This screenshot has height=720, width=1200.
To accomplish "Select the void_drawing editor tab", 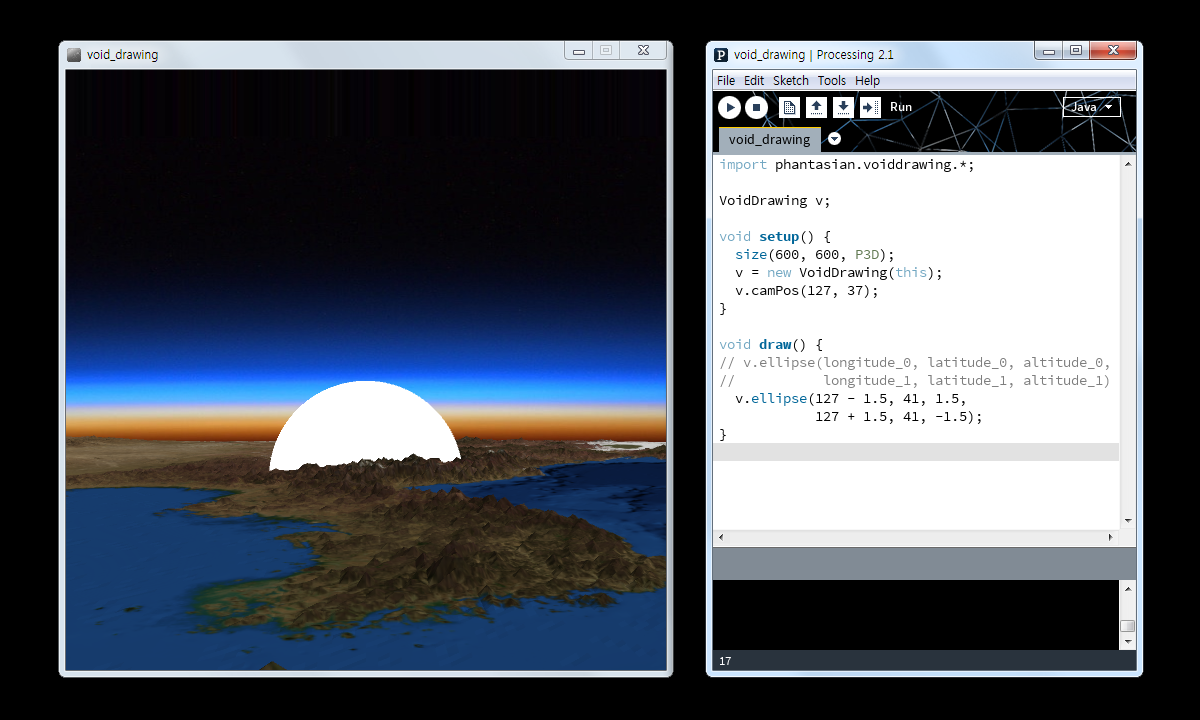I will 769,139.
